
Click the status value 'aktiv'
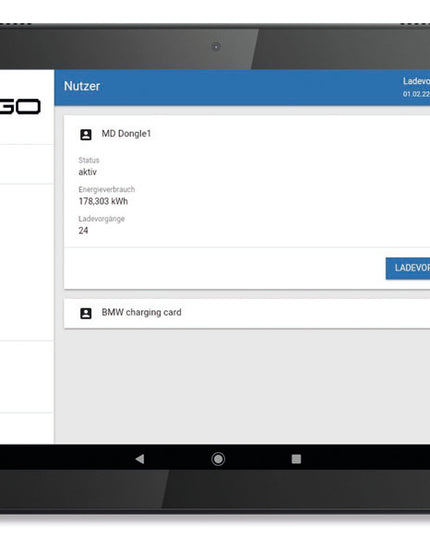tap(88, 172)
